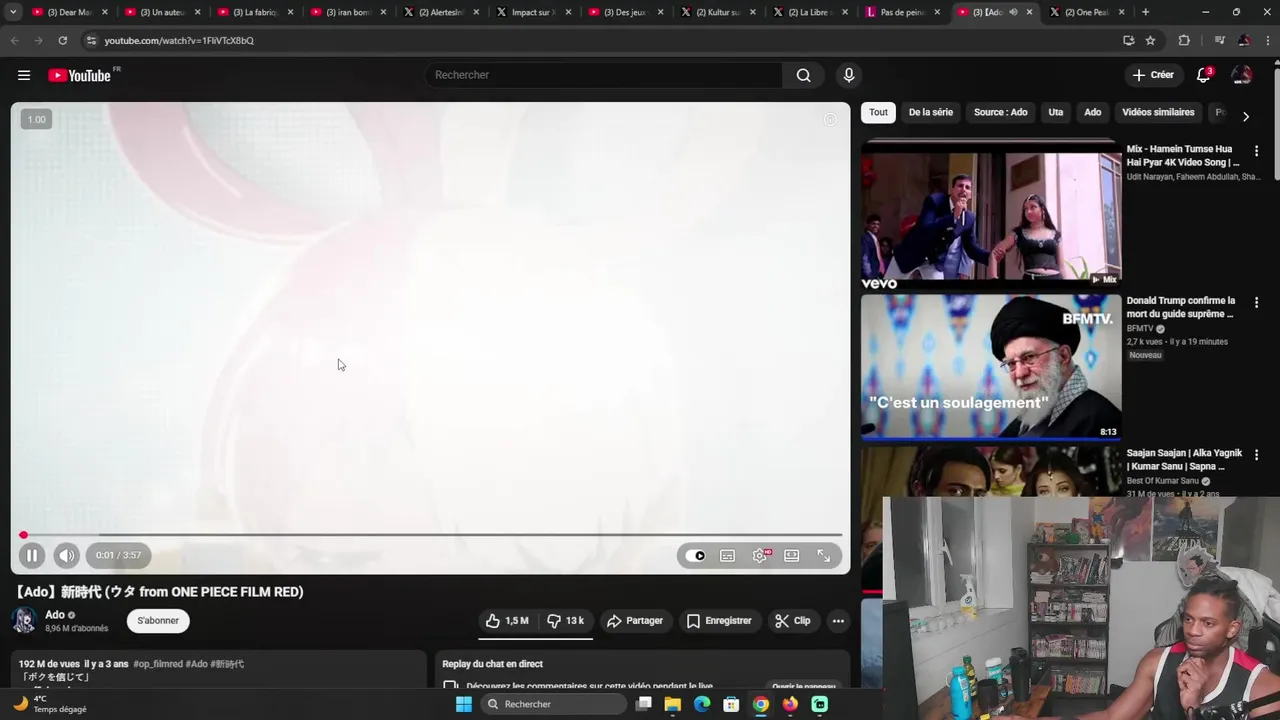1280x720 pixels.
Task: Share the video via Partager
Action: coord(635,621)
